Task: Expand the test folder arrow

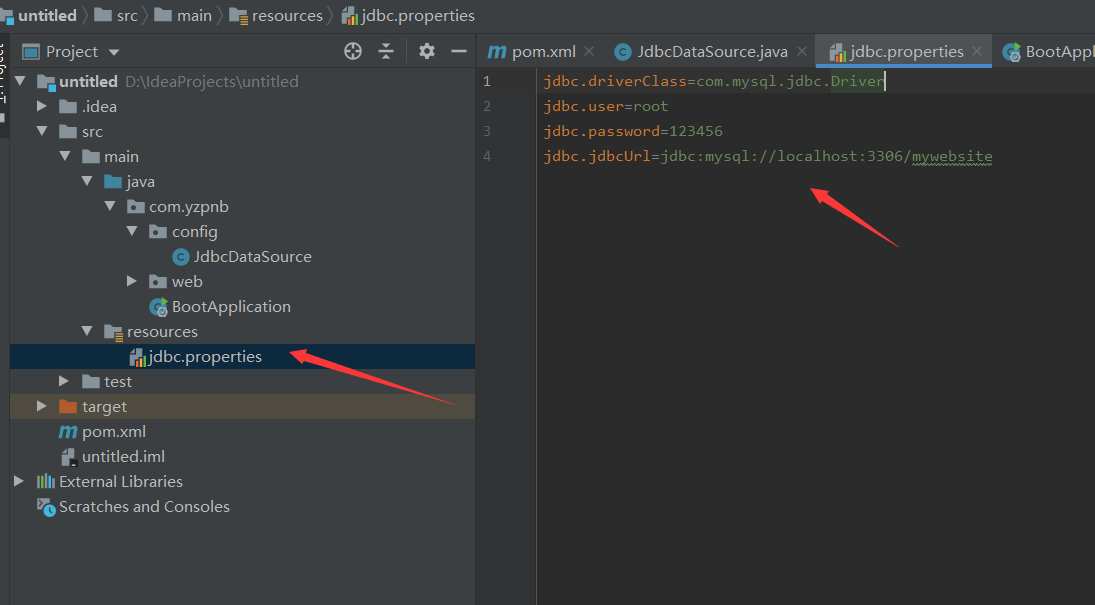Action: [64, 381]
